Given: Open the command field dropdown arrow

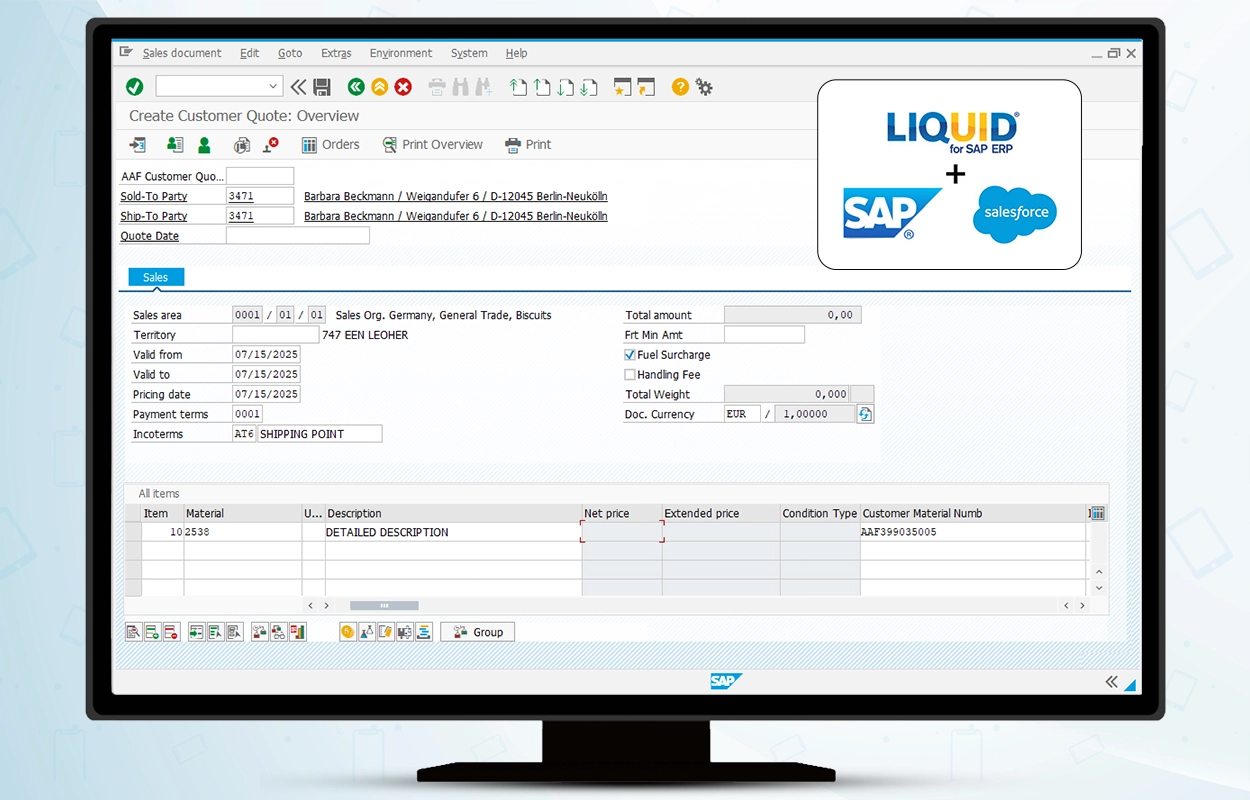Looking at the screenshot, I should click(x=274, y=87).
